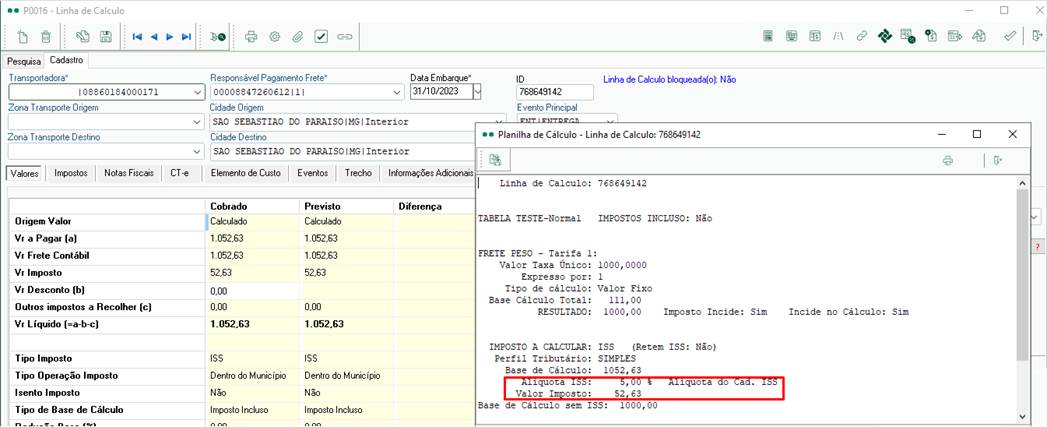Click the money document icon in right toolbar
This screenshot has width=1047, height=427.
931,36
